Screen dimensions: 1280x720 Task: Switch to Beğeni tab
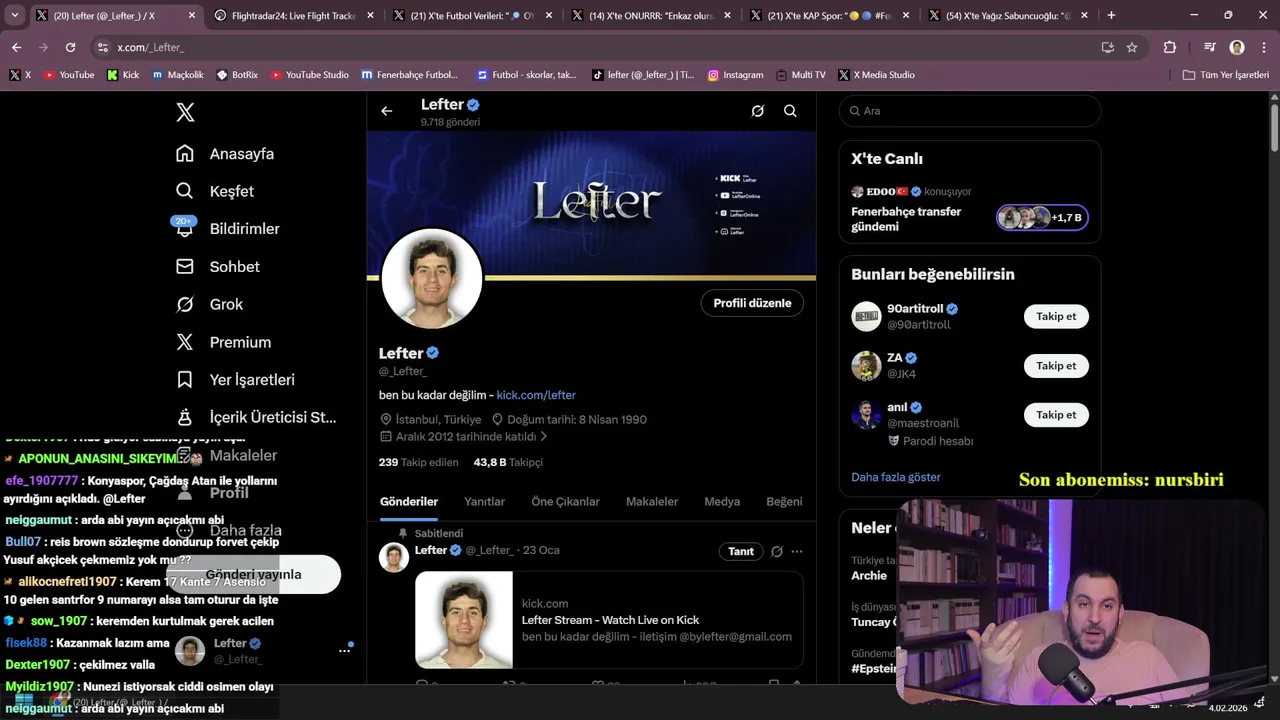pyautogui.click(x=784, y=501)
